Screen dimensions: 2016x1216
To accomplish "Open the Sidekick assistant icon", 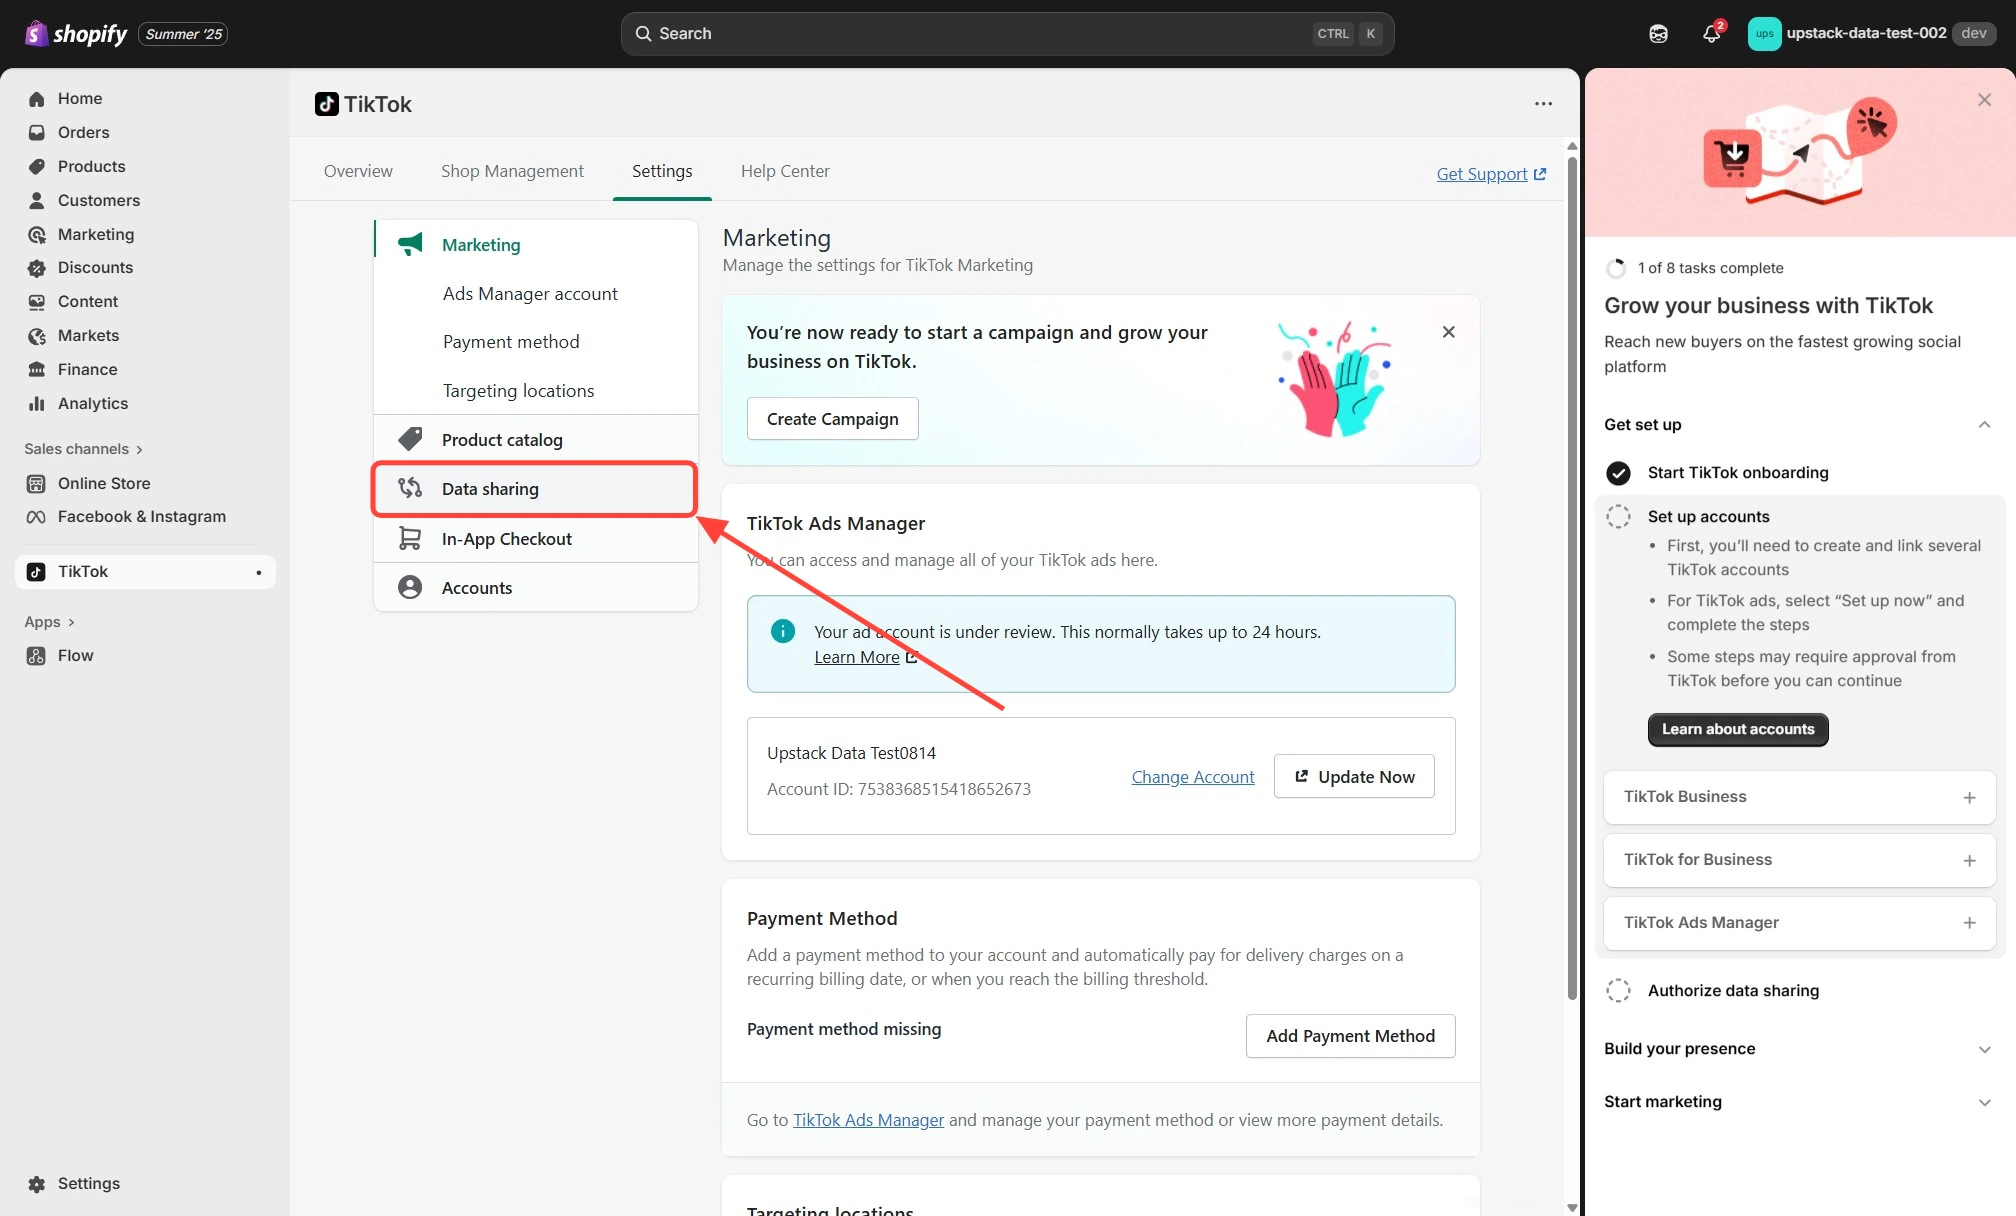I will pos(1658,34).
